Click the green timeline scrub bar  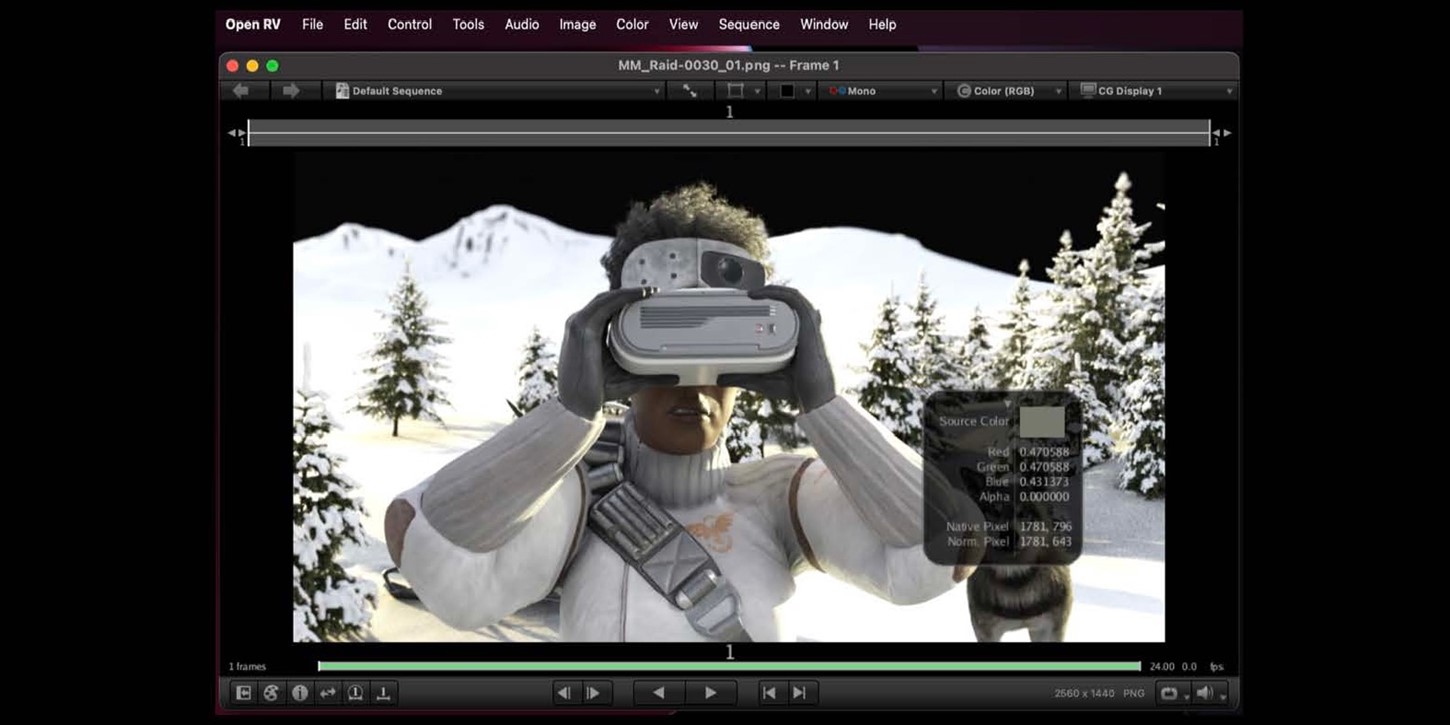pyautogui.click(x=729, y=665)
